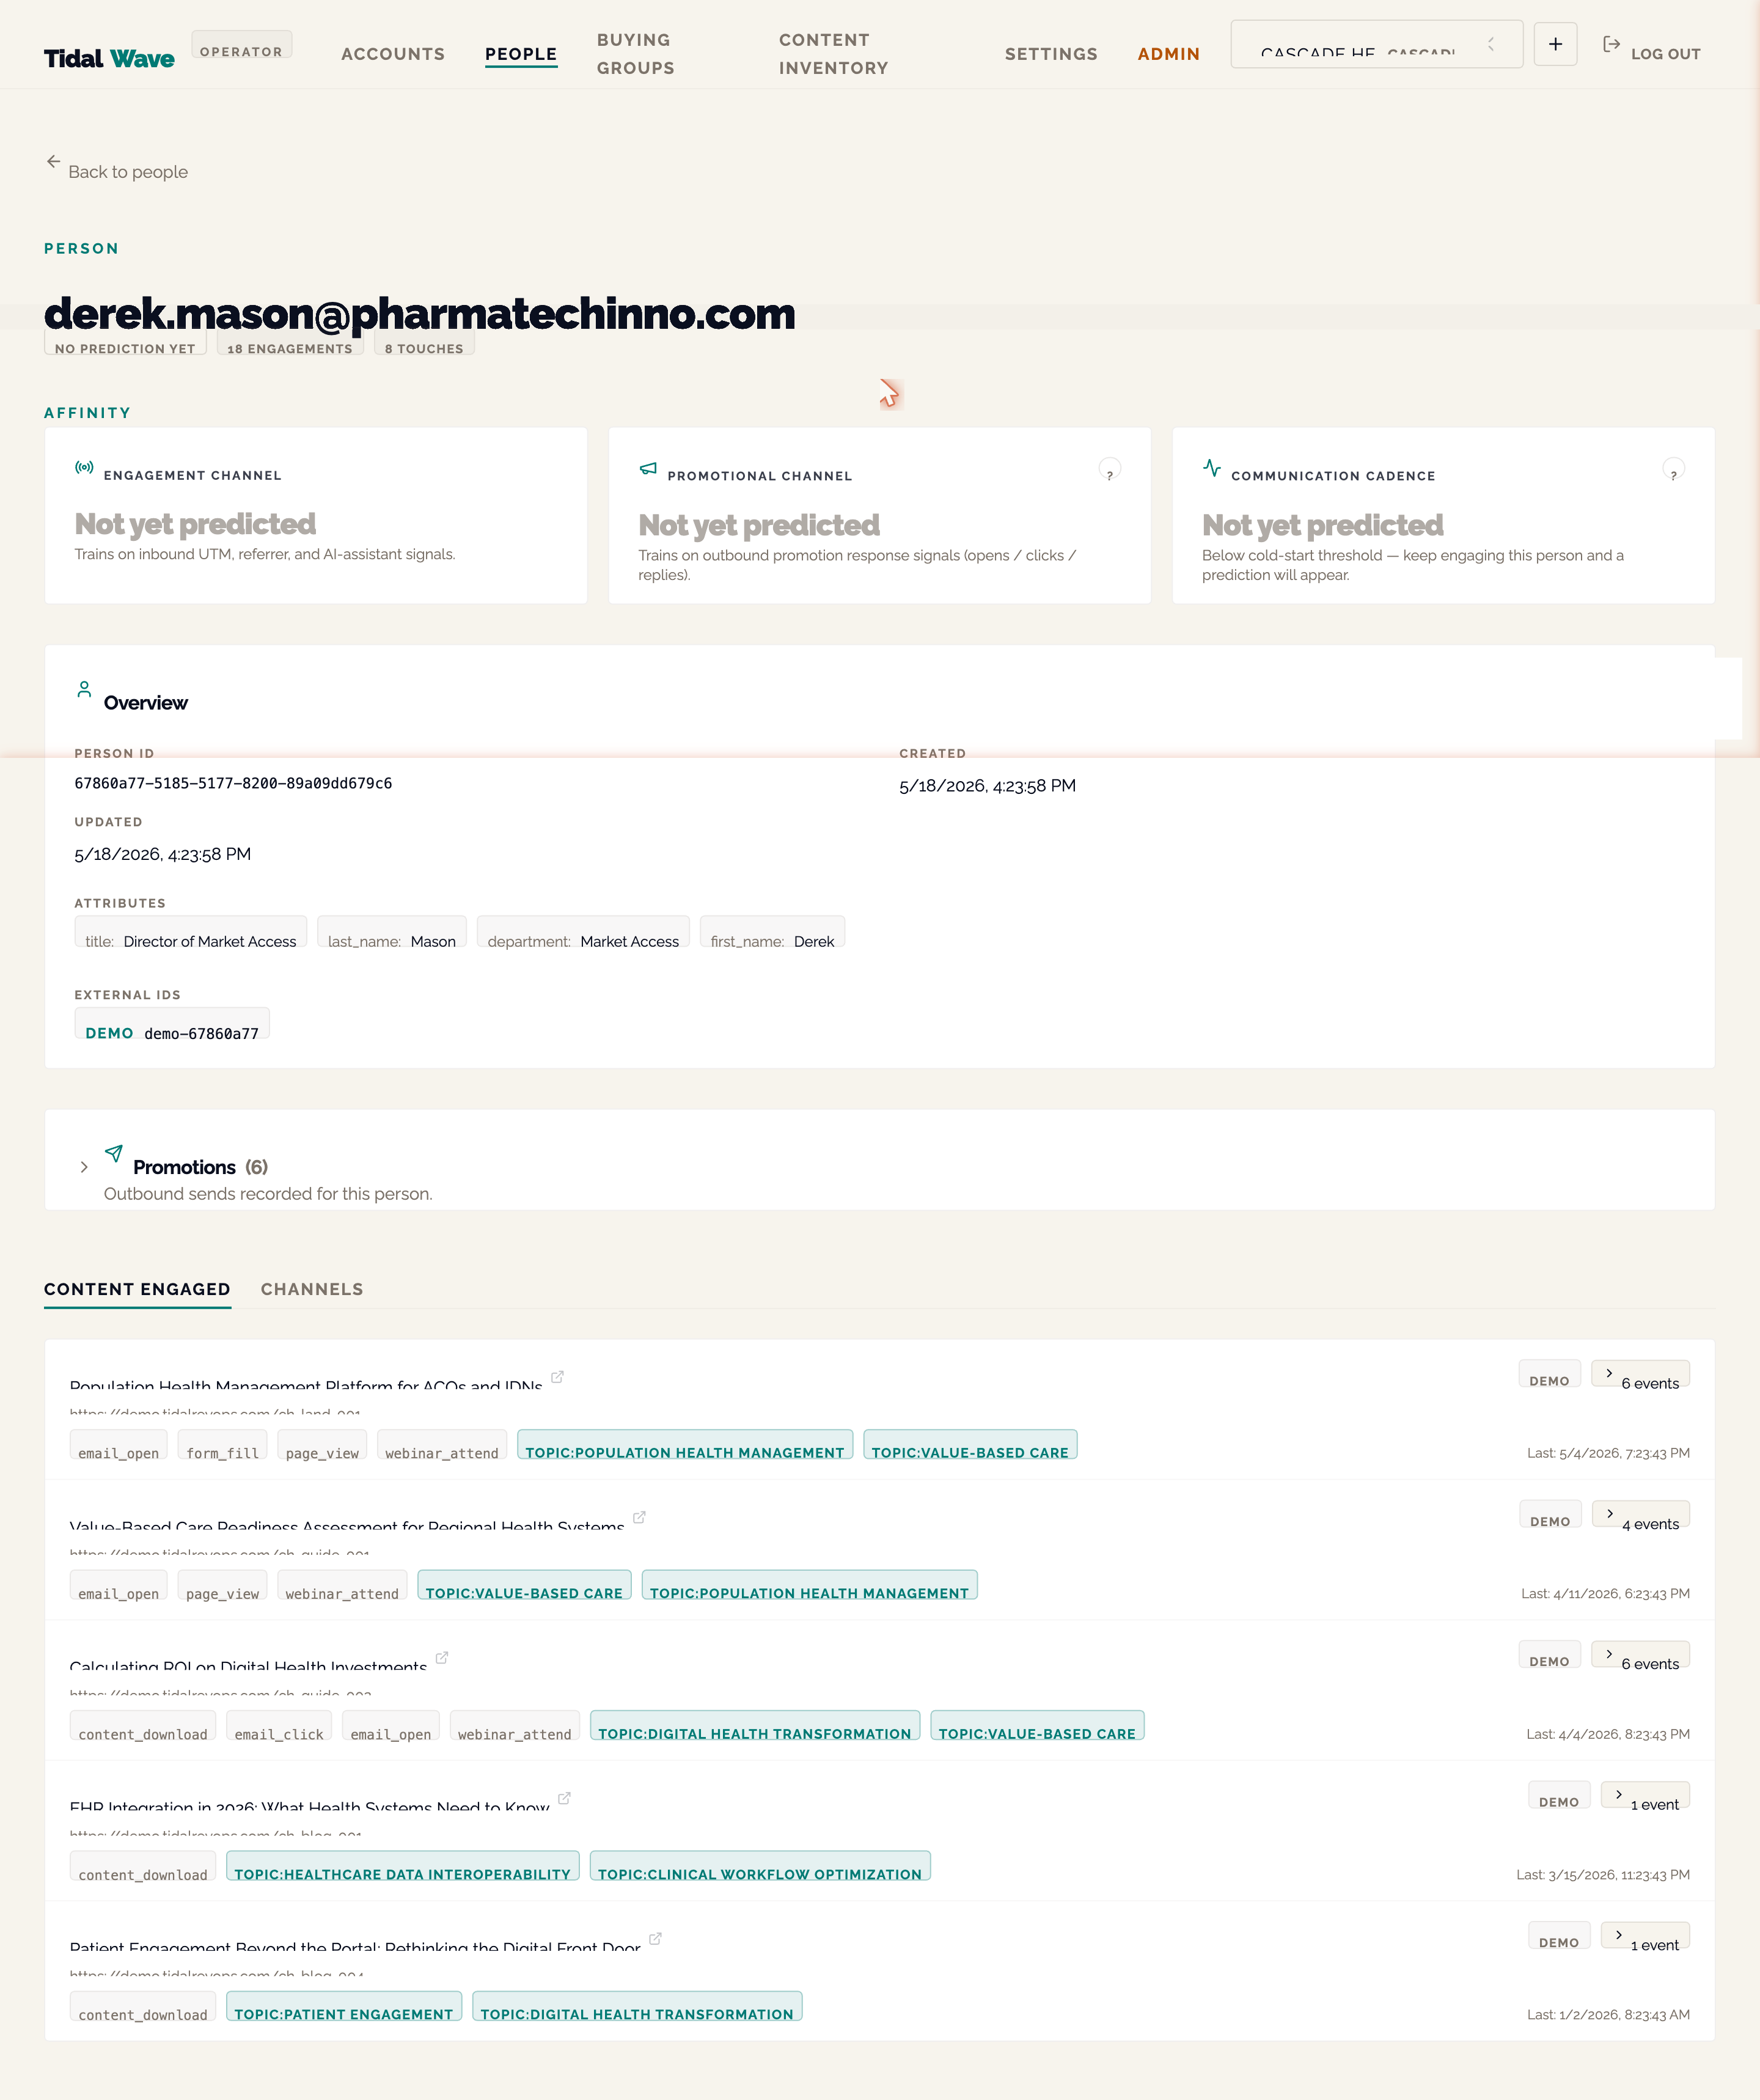Viewport: 1760px width, 2100px height.
Task: Switch to the Content Engaged tab
Action: 137,1289
